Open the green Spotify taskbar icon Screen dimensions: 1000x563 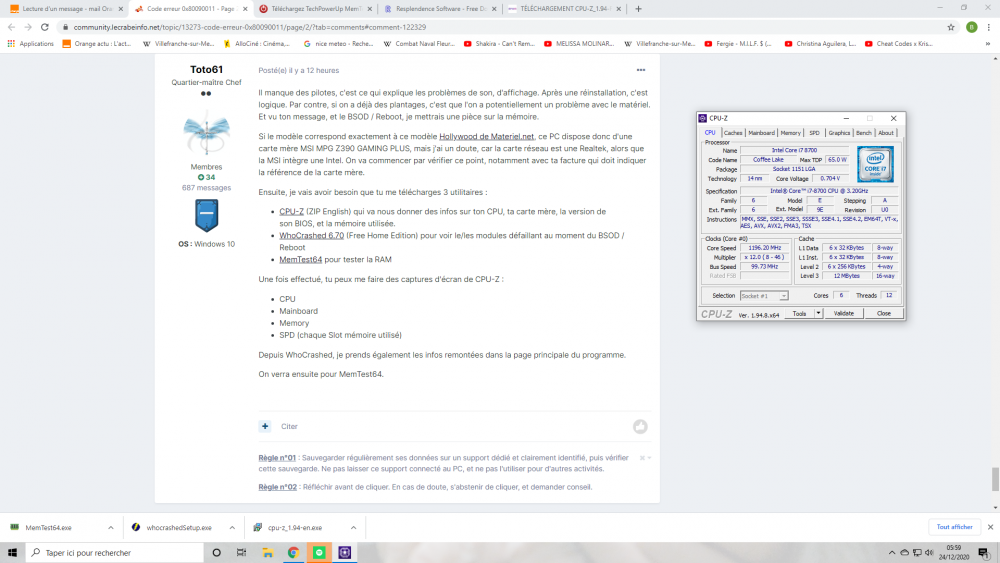click(x=319, y=552)
